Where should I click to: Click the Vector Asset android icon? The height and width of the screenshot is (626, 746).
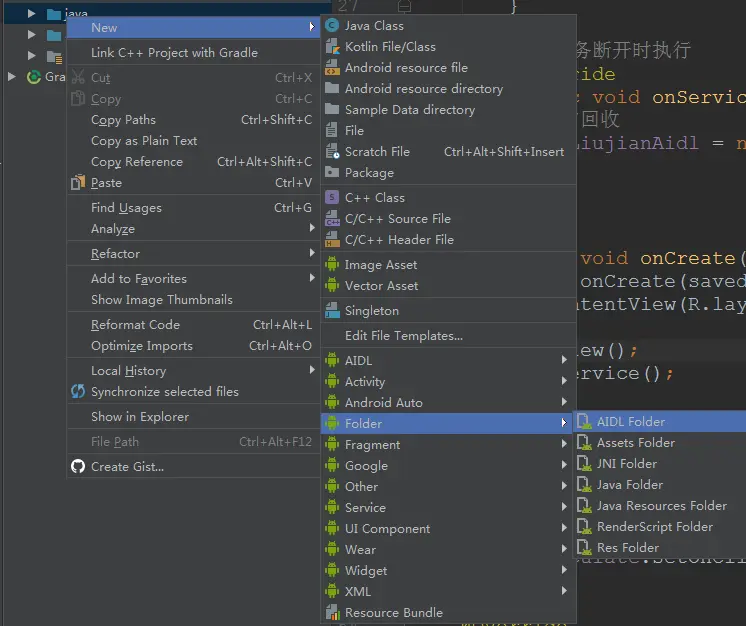click(x=332, y=285)
